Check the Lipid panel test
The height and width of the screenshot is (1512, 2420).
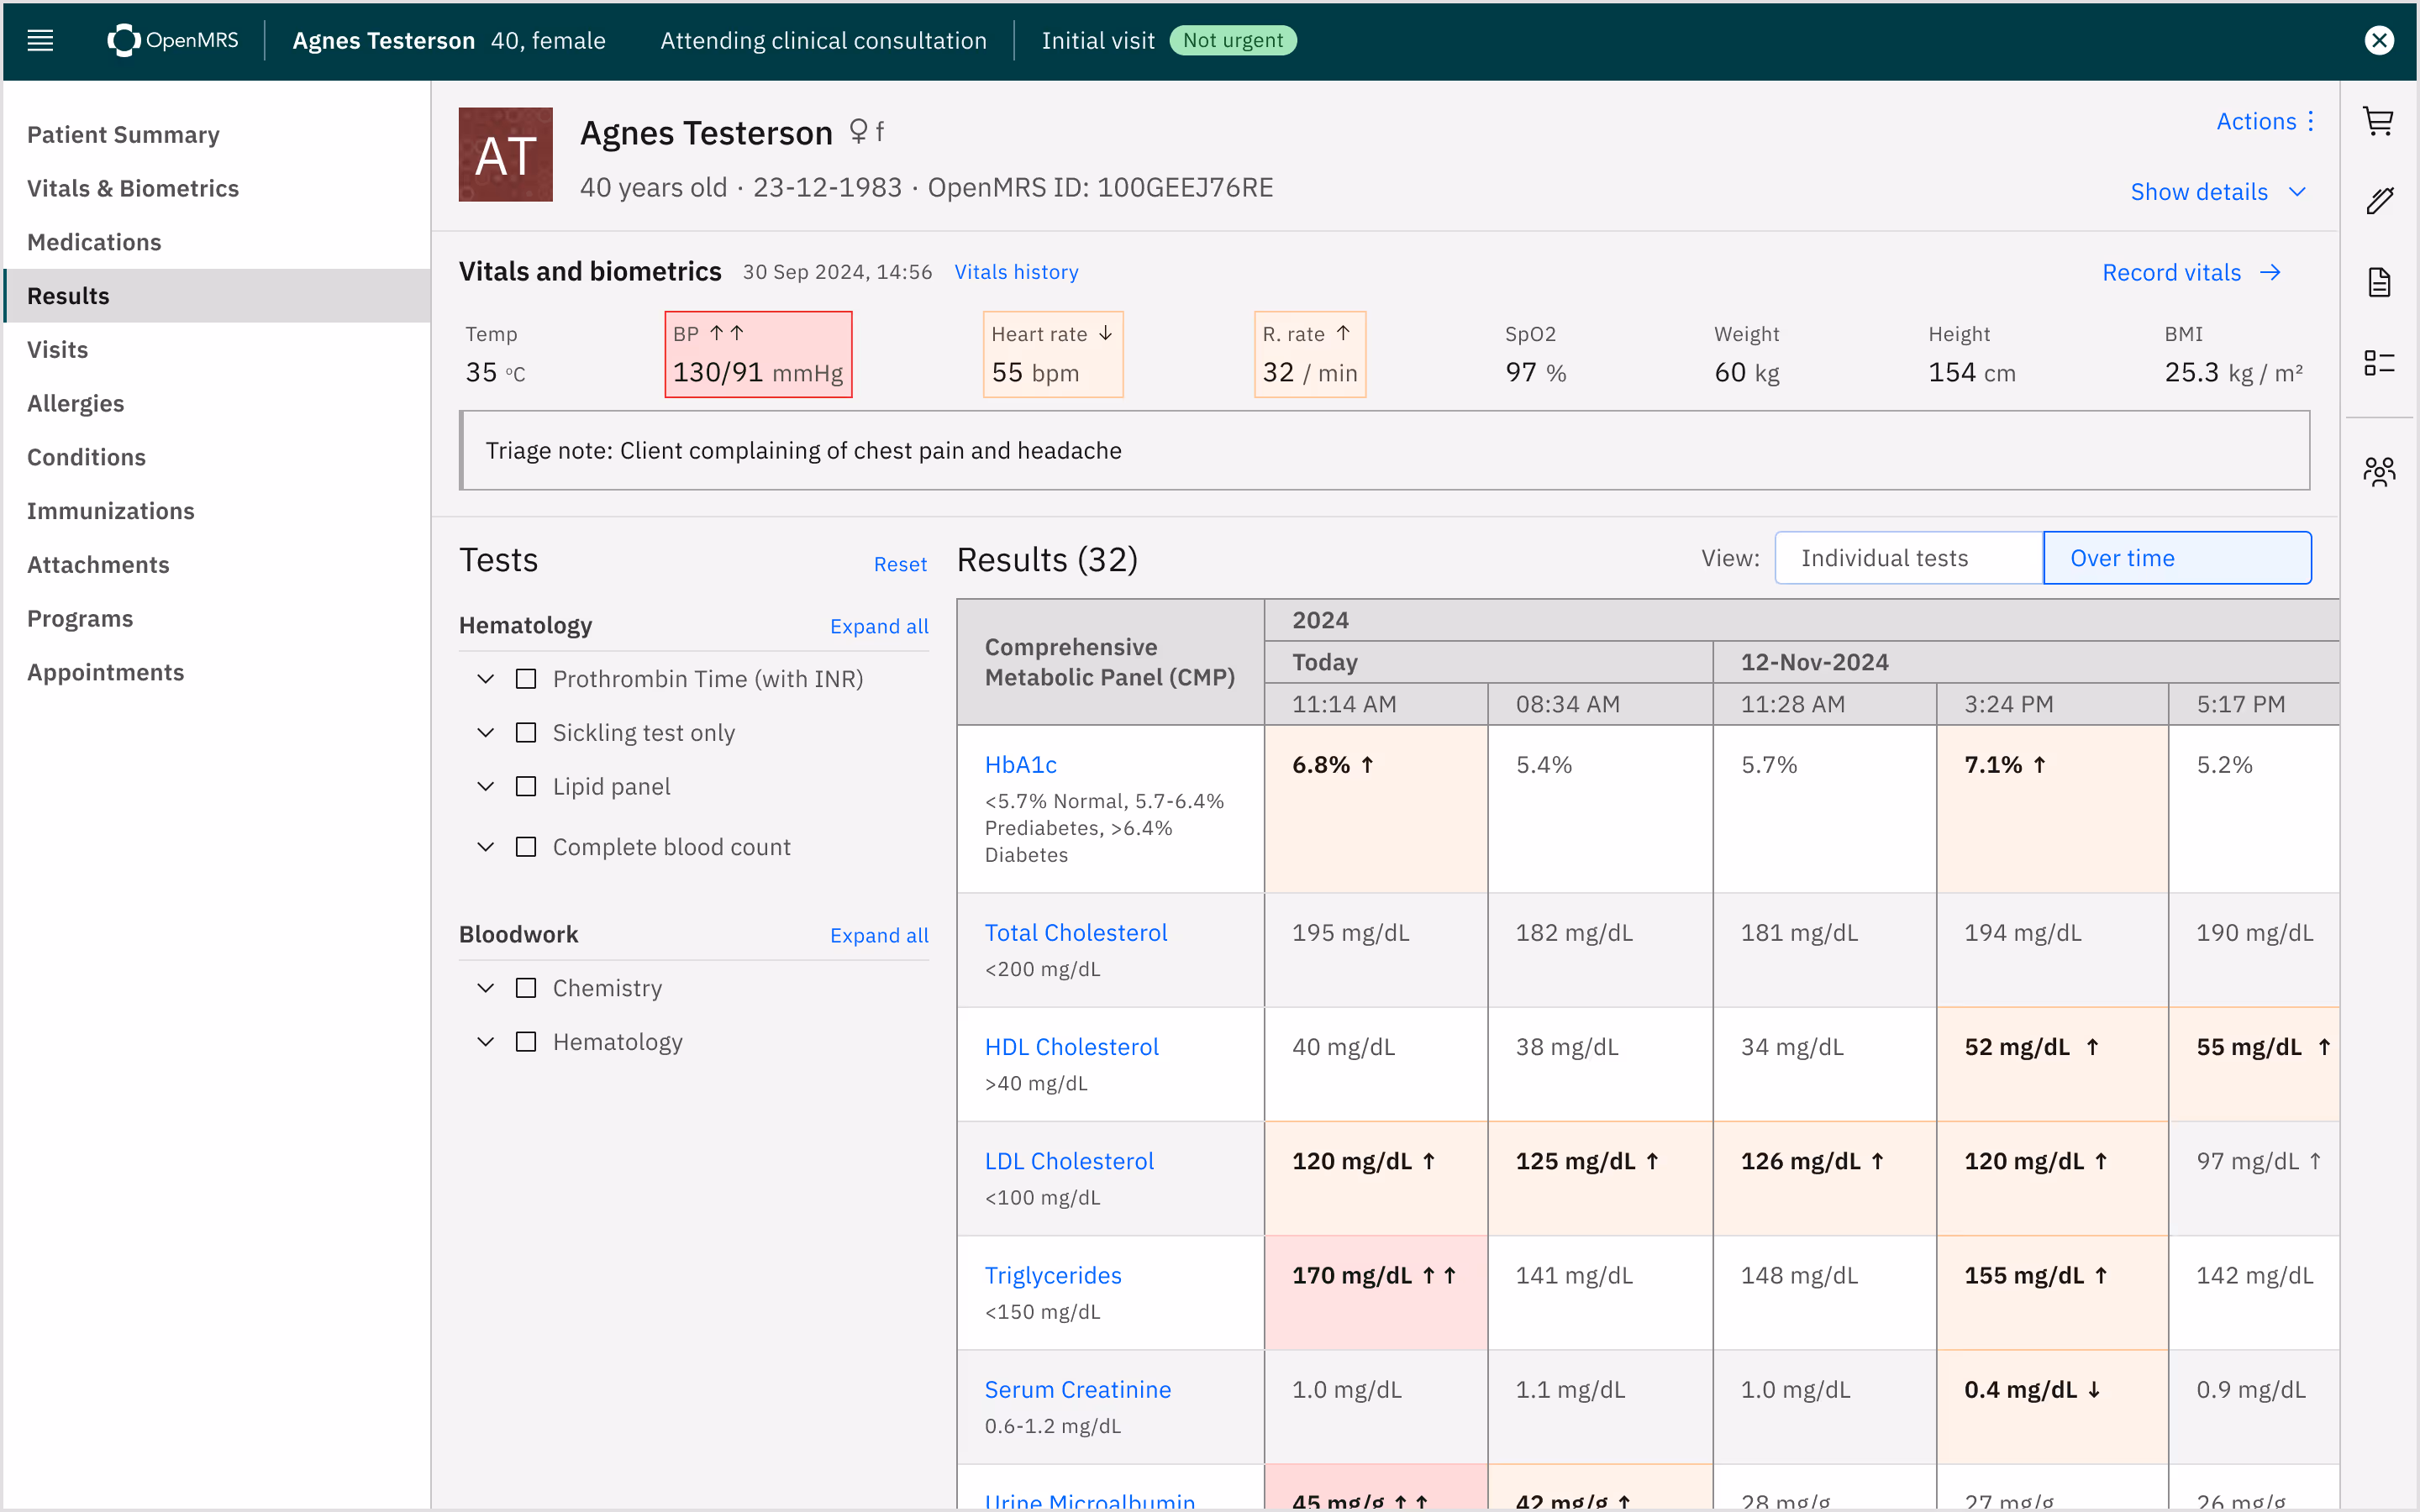[526, 786]
